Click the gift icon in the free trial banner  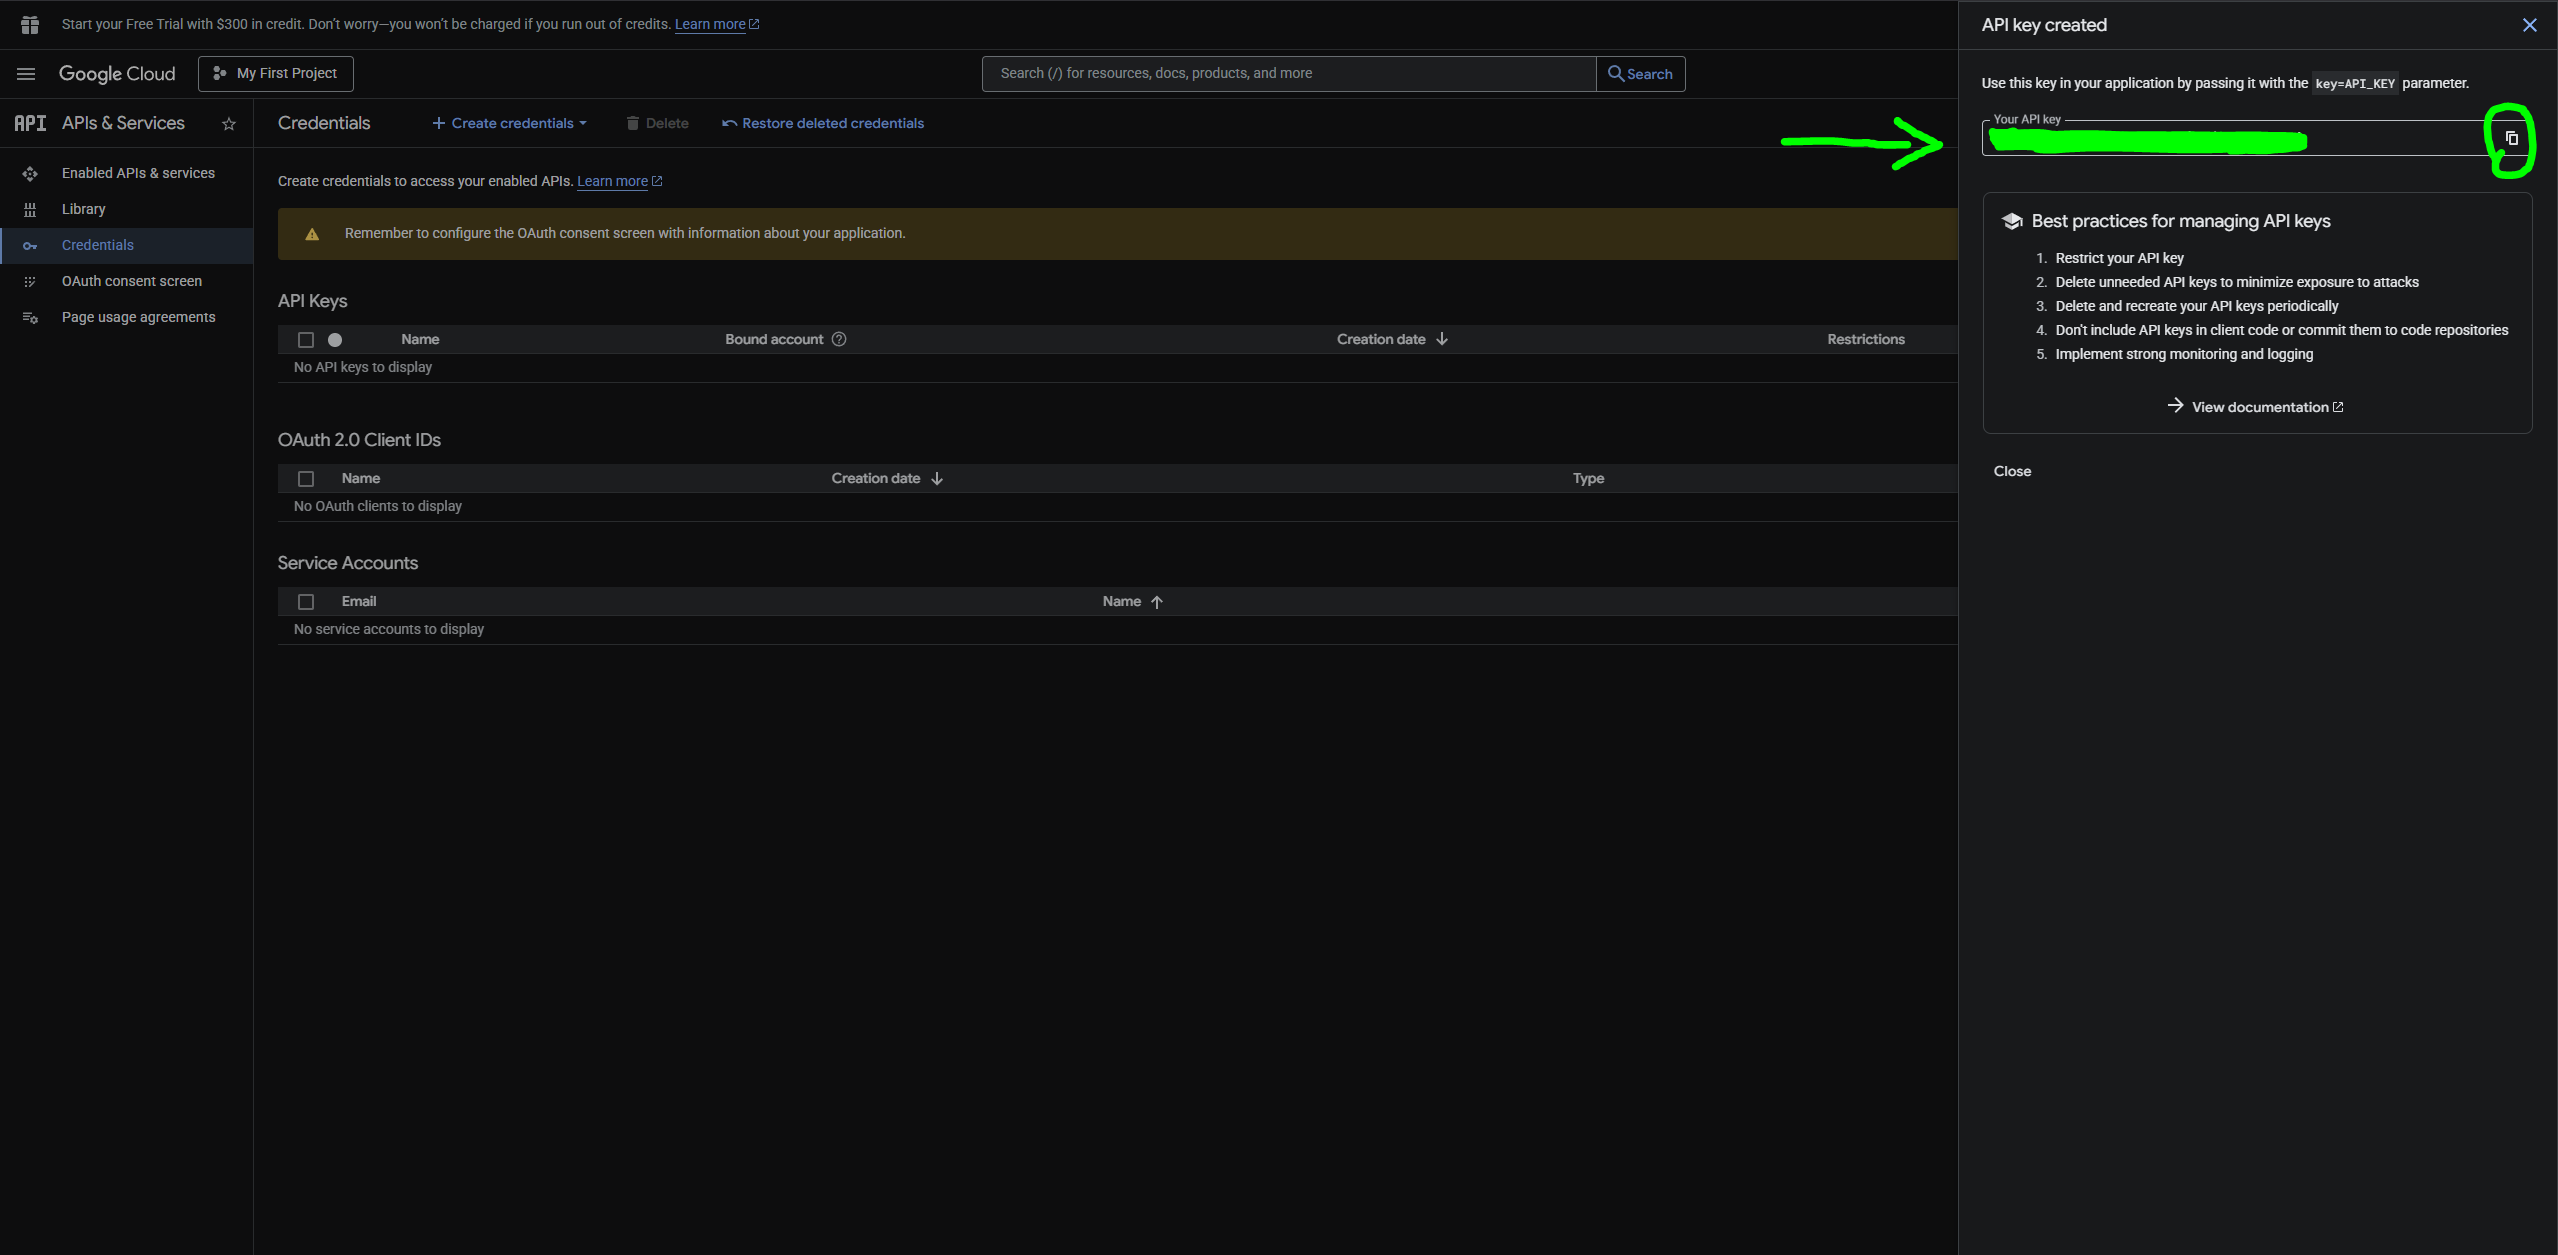pyautogui.click(x=30, y=24)
